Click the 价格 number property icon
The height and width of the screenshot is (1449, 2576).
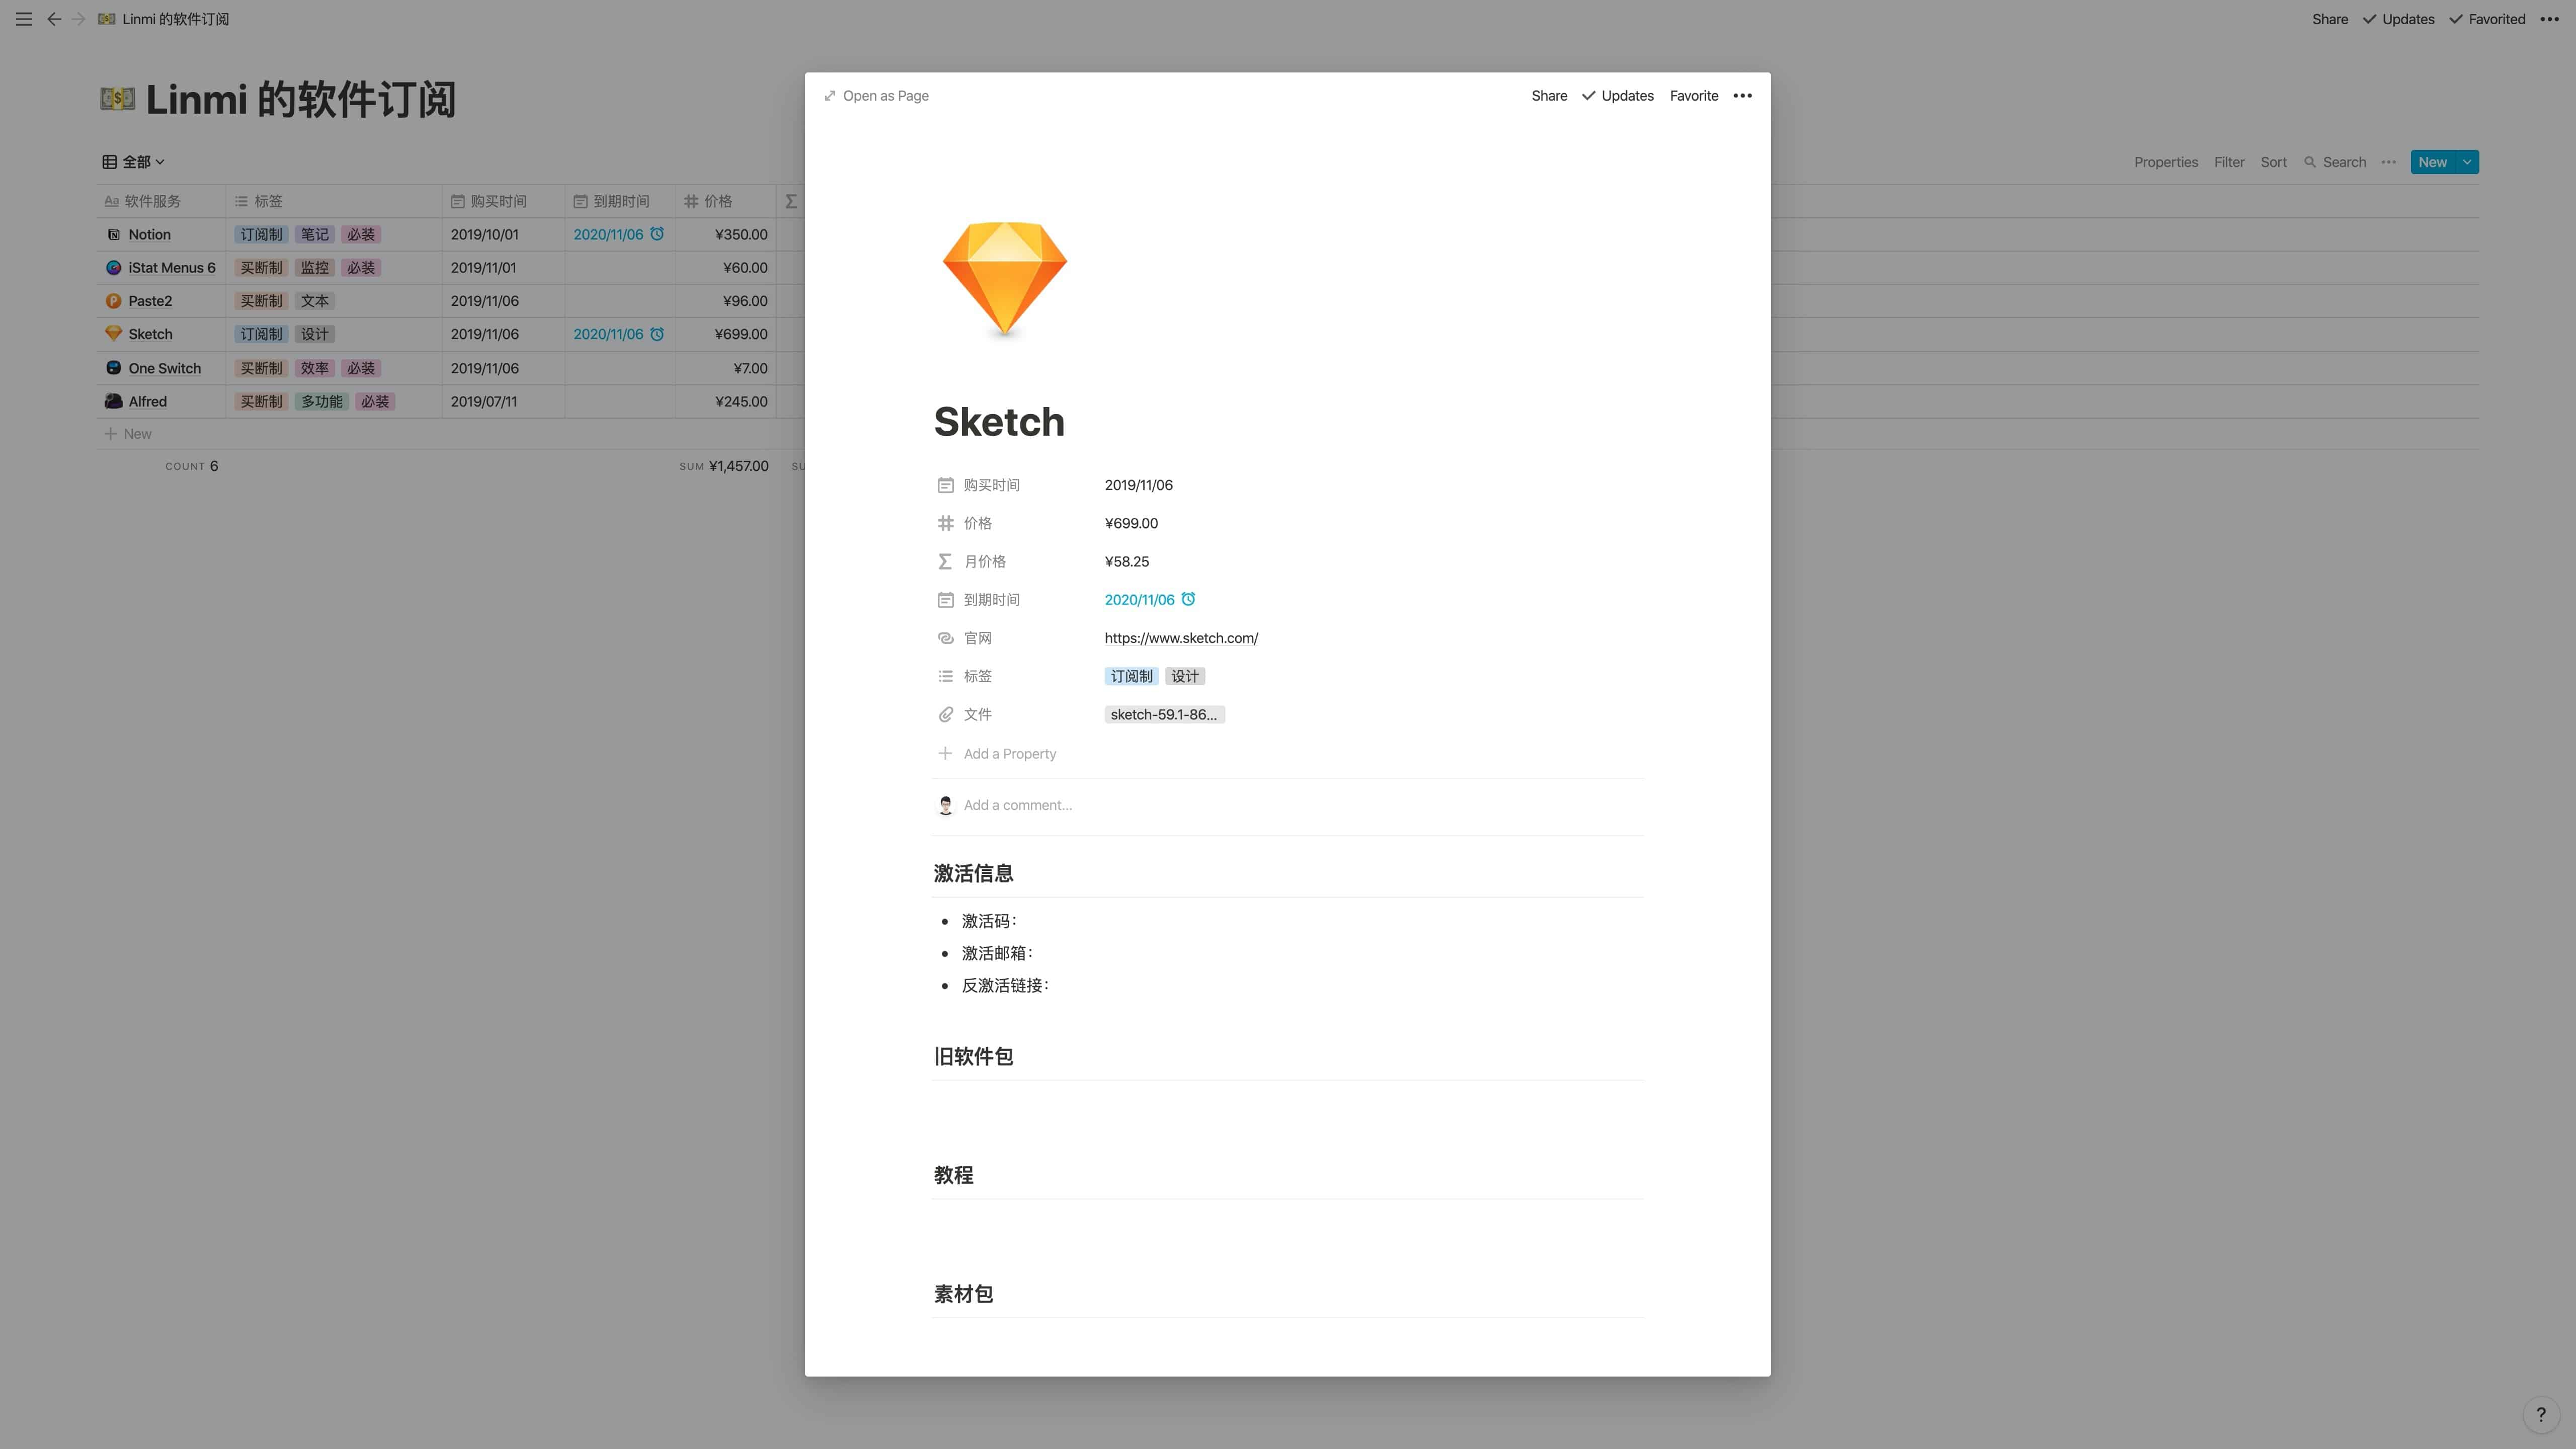tap(945, 523)
